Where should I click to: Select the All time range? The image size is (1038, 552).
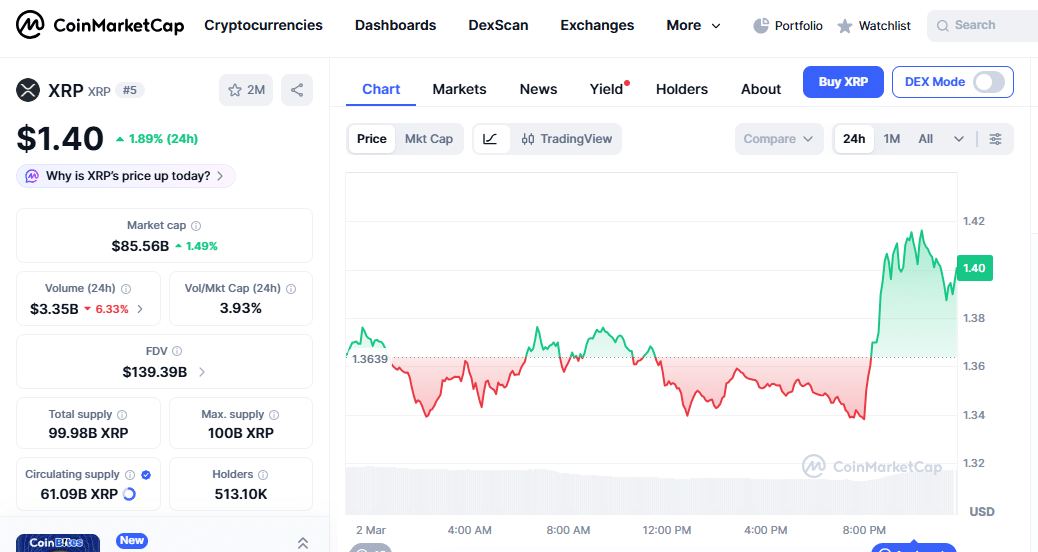click(x=925, y=139)
